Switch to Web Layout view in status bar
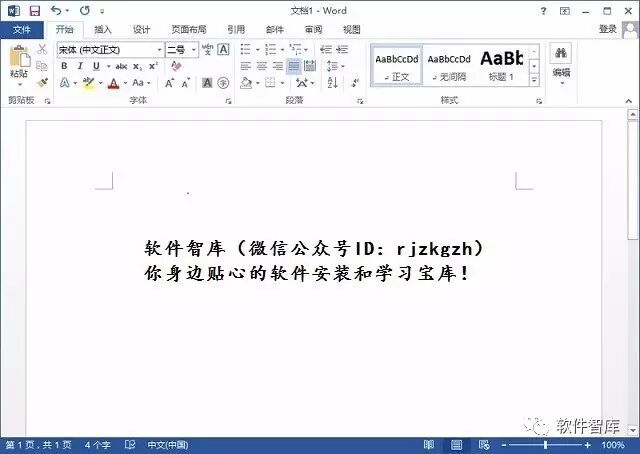Image resolution: width=640 pixels, height=454 pixels. click(x=484, y=445)
